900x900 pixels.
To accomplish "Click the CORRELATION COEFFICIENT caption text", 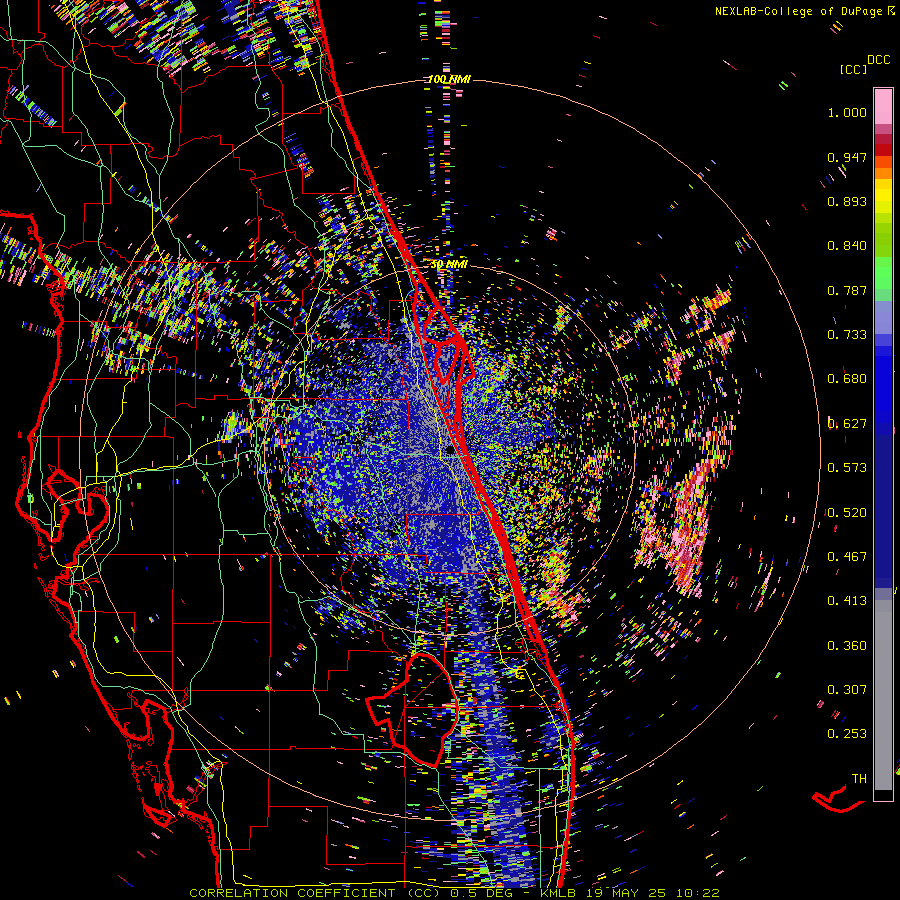I will (292, 893).
